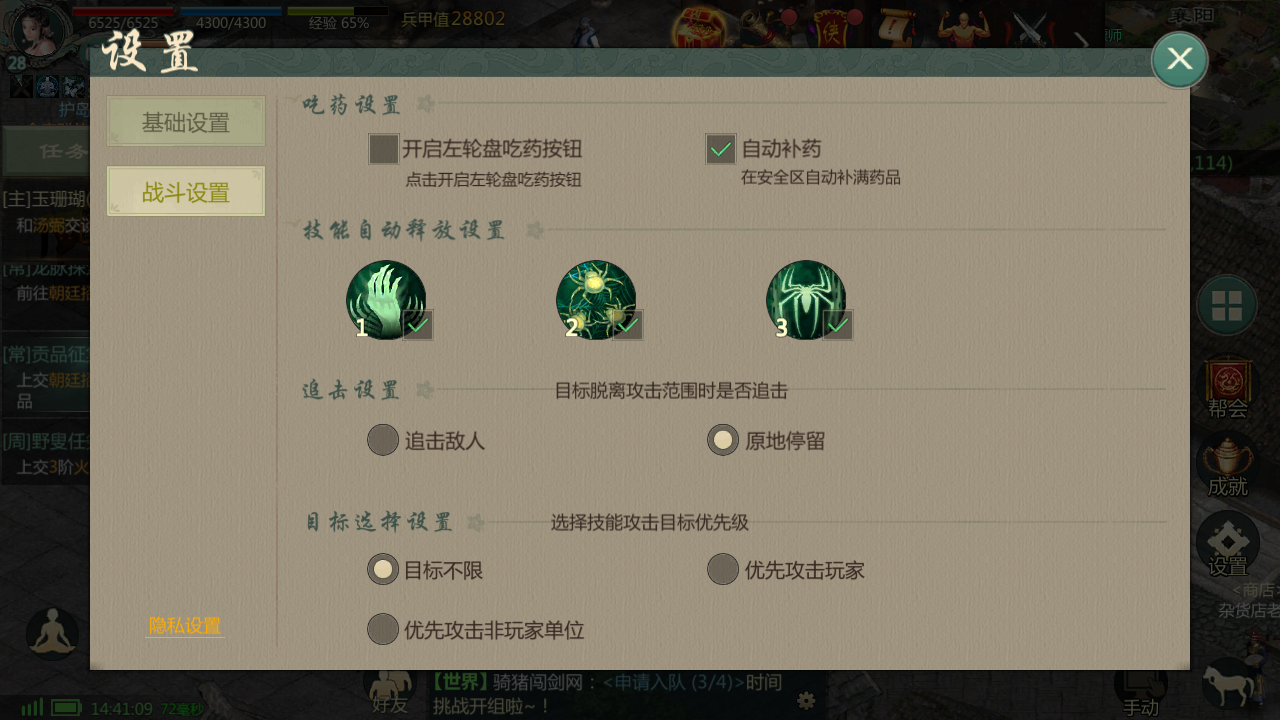Click the 设置 diamond icon on right

pos(1228,545)
